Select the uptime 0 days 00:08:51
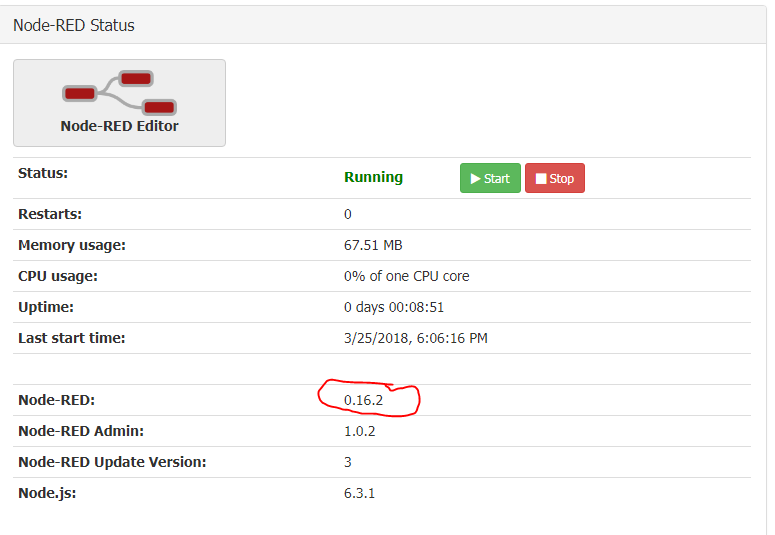Image resolution: width=775 pixels, height=535 pixels. [394, 307]
